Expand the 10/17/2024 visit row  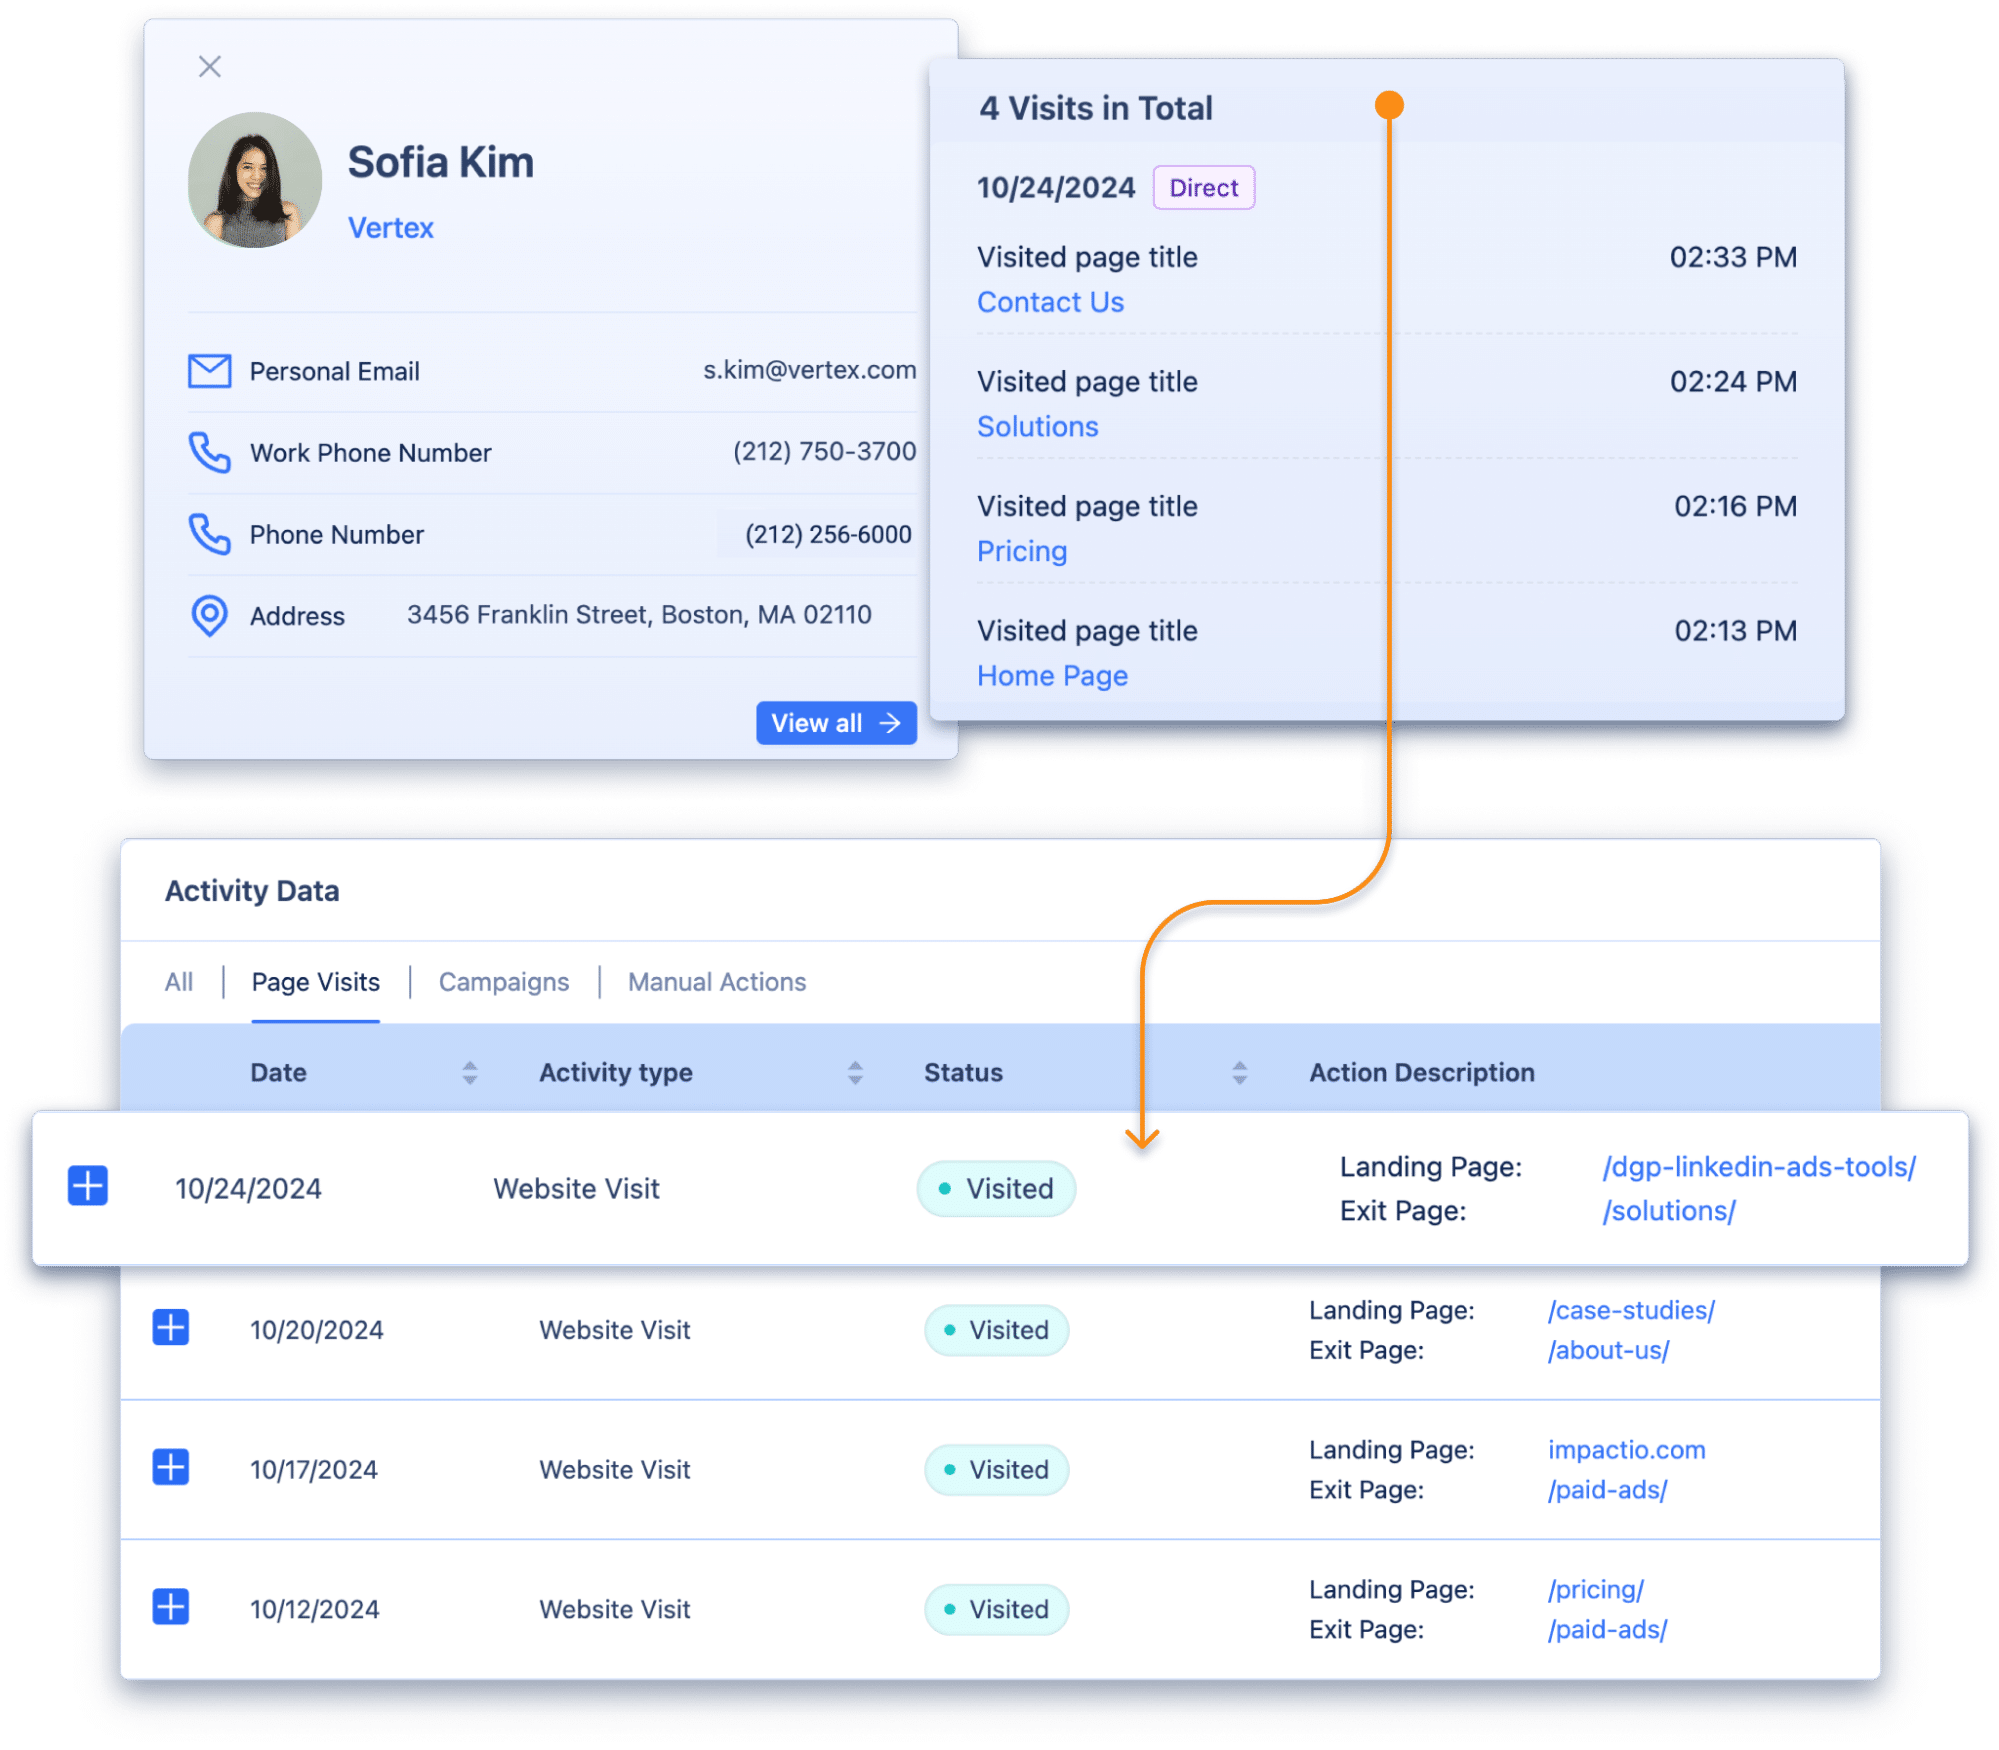171,1468
